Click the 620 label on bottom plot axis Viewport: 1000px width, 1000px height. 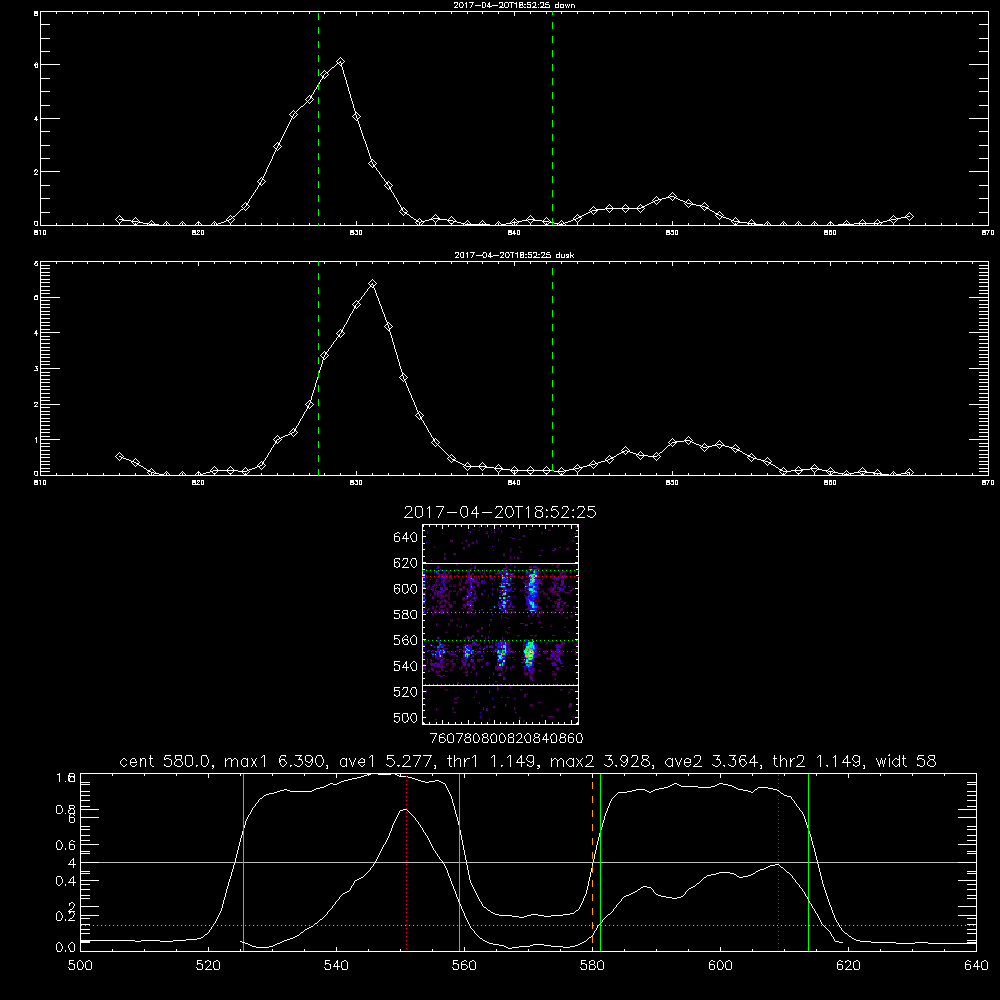point(848,966)
